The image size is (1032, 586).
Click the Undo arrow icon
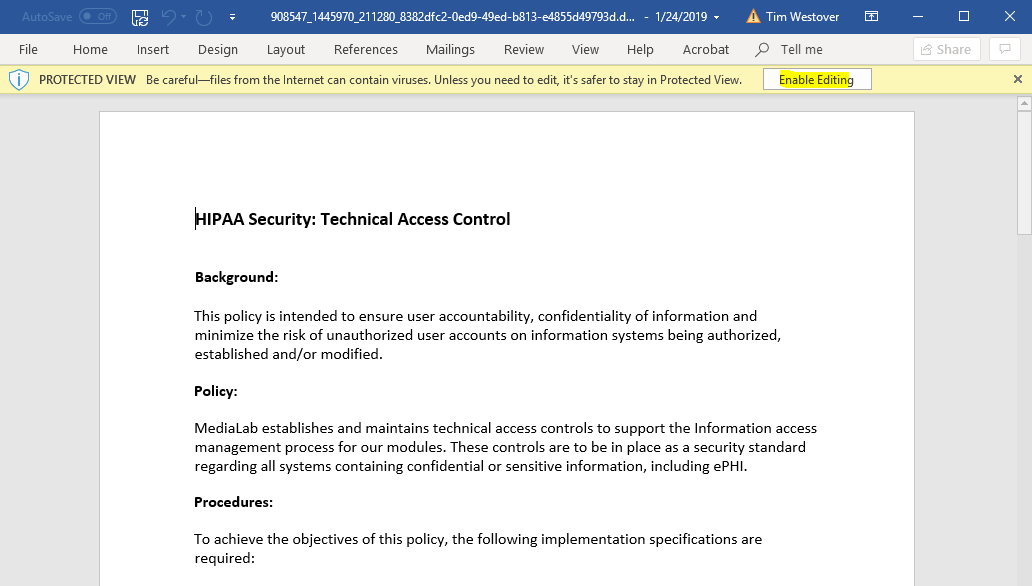(169, 17)
